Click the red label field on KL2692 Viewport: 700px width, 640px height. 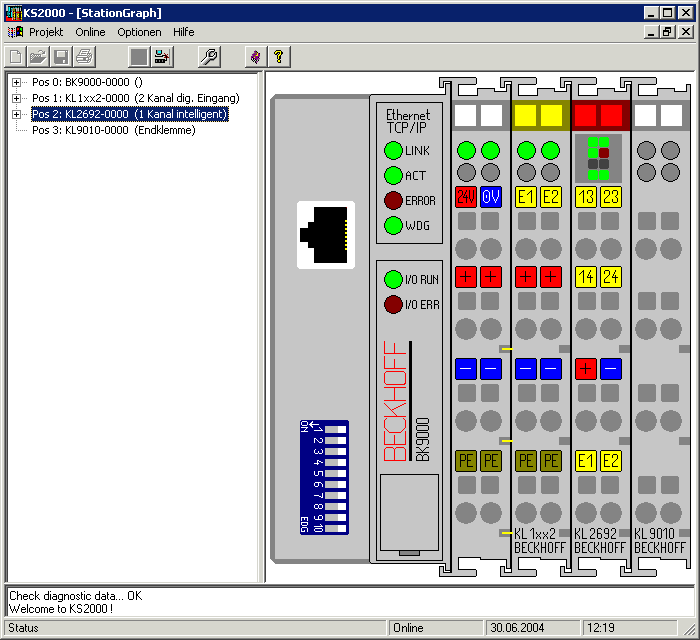(x=599, y=115)
